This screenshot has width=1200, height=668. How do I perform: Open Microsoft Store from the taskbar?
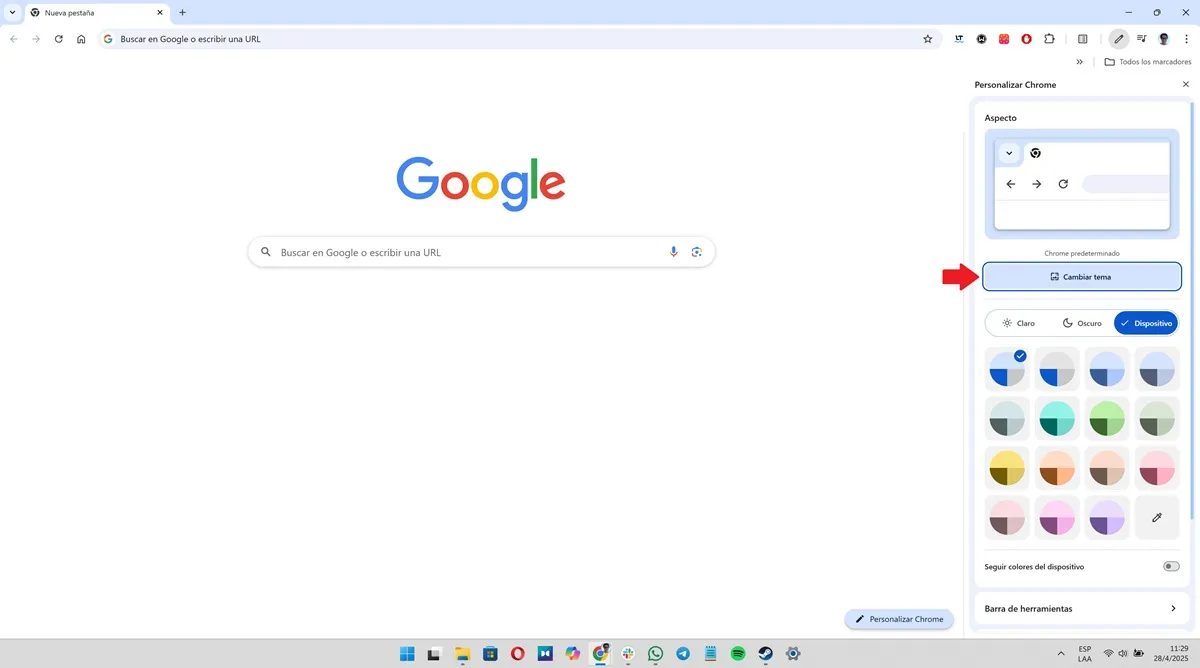[x=490, y=654]
